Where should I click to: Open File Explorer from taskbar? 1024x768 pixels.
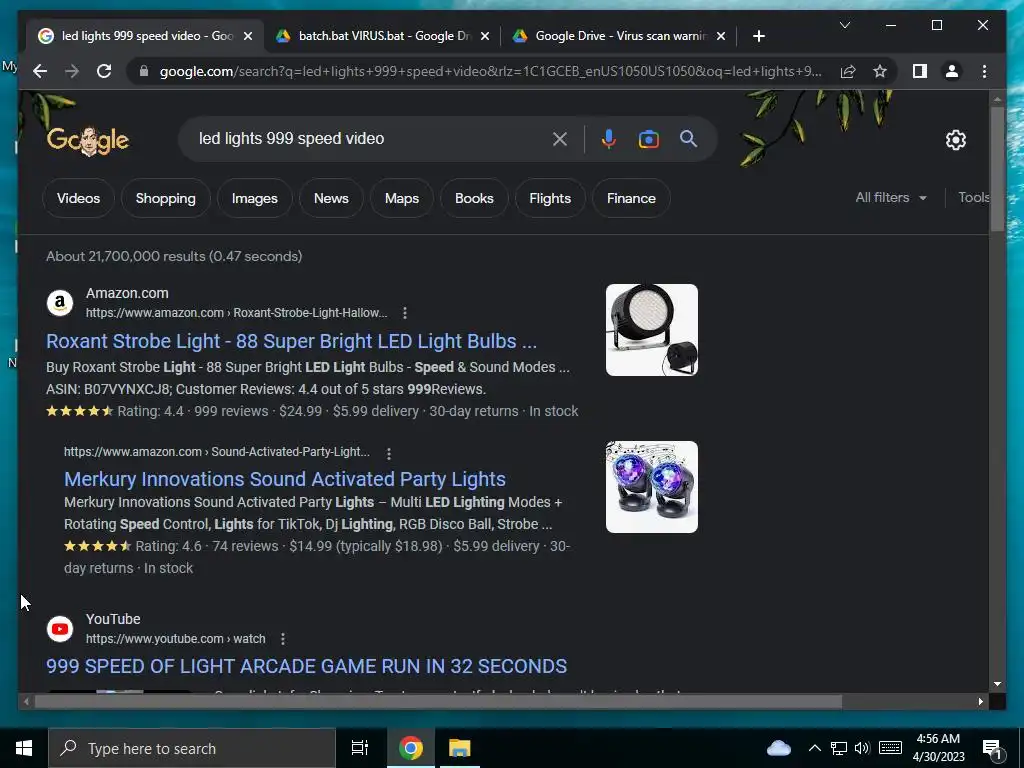459,748
